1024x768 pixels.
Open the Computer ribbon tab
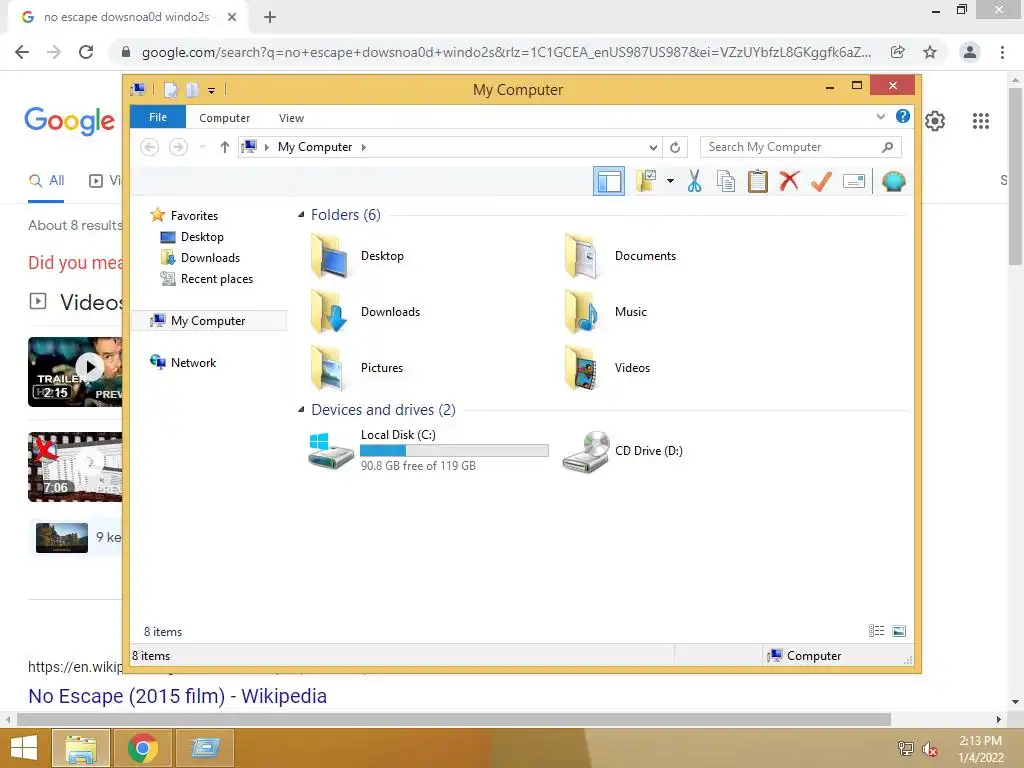point(225,118)
